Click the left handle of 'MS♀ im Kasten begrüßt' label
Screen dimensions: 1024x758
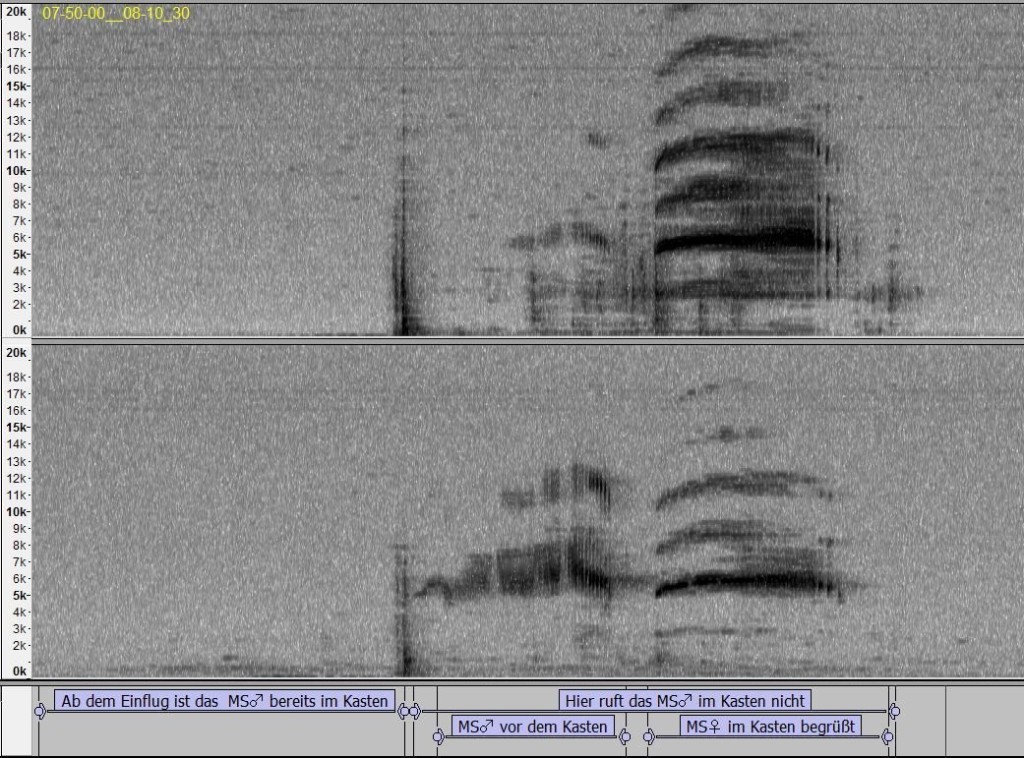[x=649, y=737]
